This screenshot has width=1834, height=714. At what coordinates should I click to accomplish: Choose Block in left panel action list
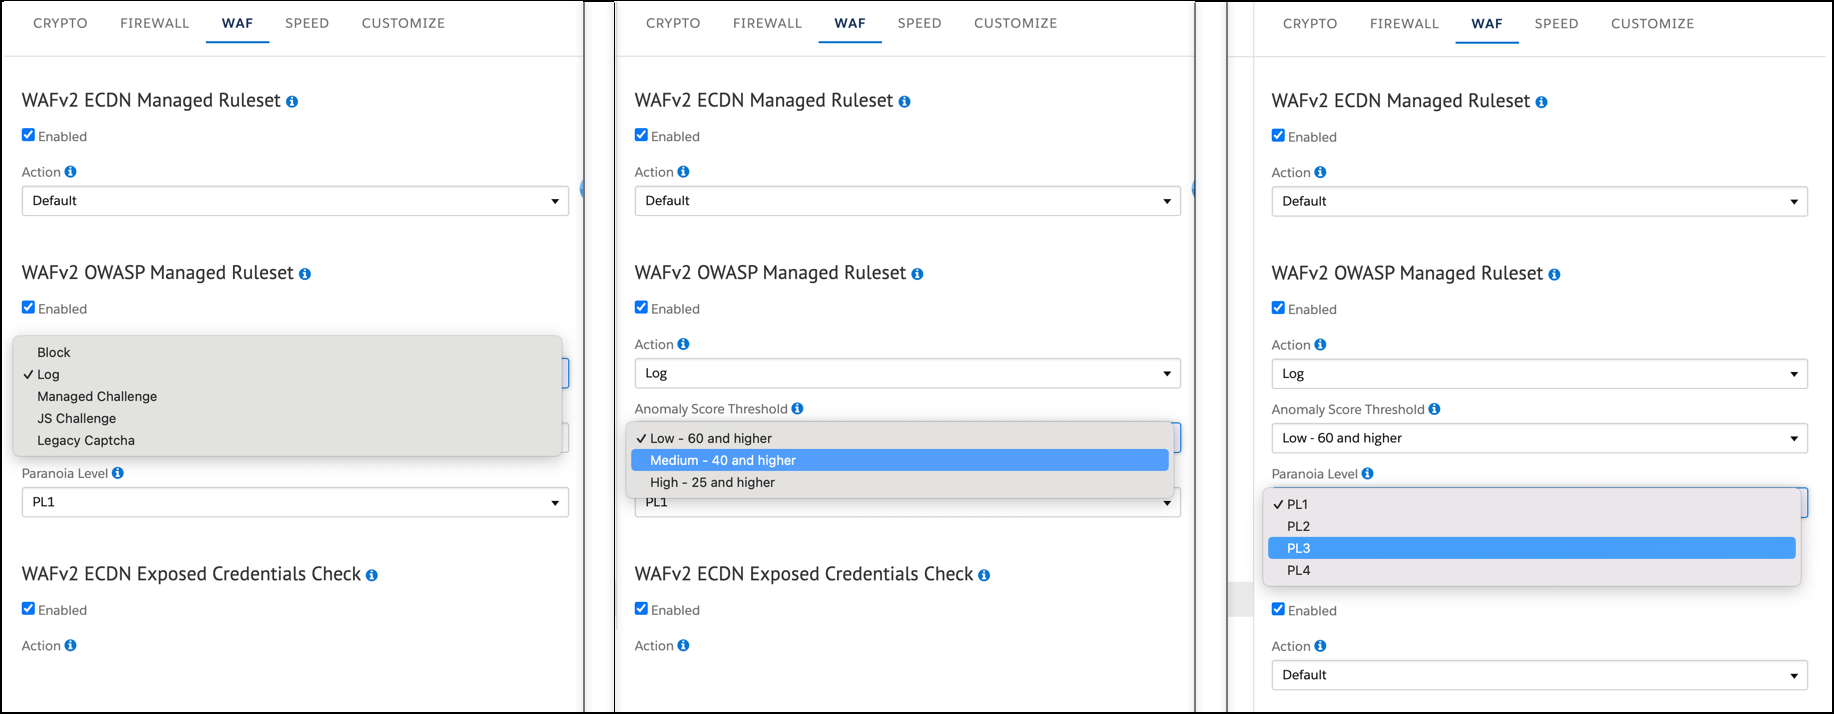(288, 352)
